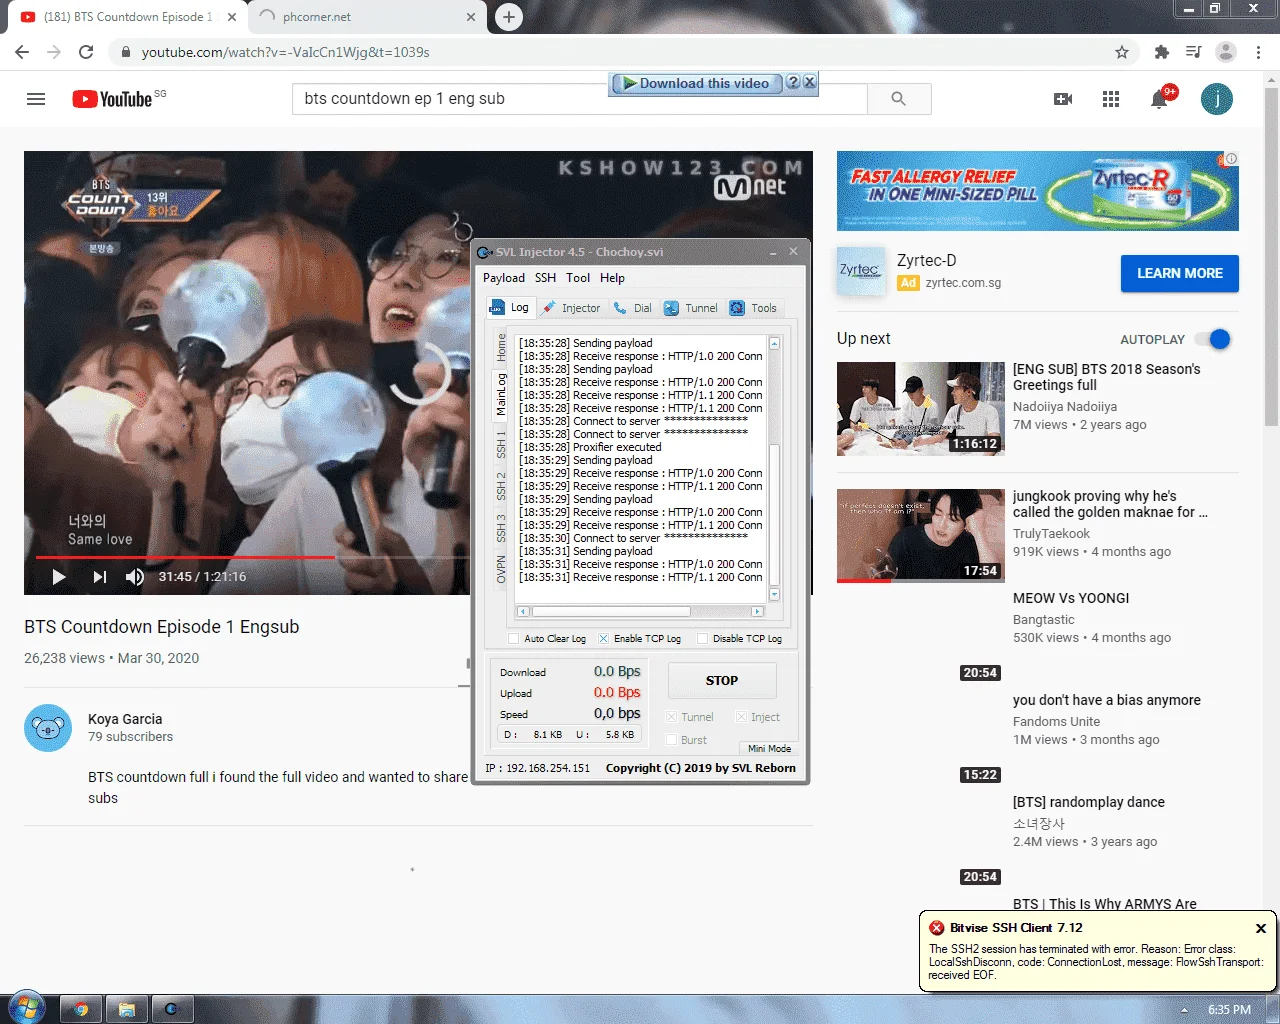The width and height of the screenshot is (1280, 1024).
Task: Toggle the Burst checkbox
Action: 671,740
